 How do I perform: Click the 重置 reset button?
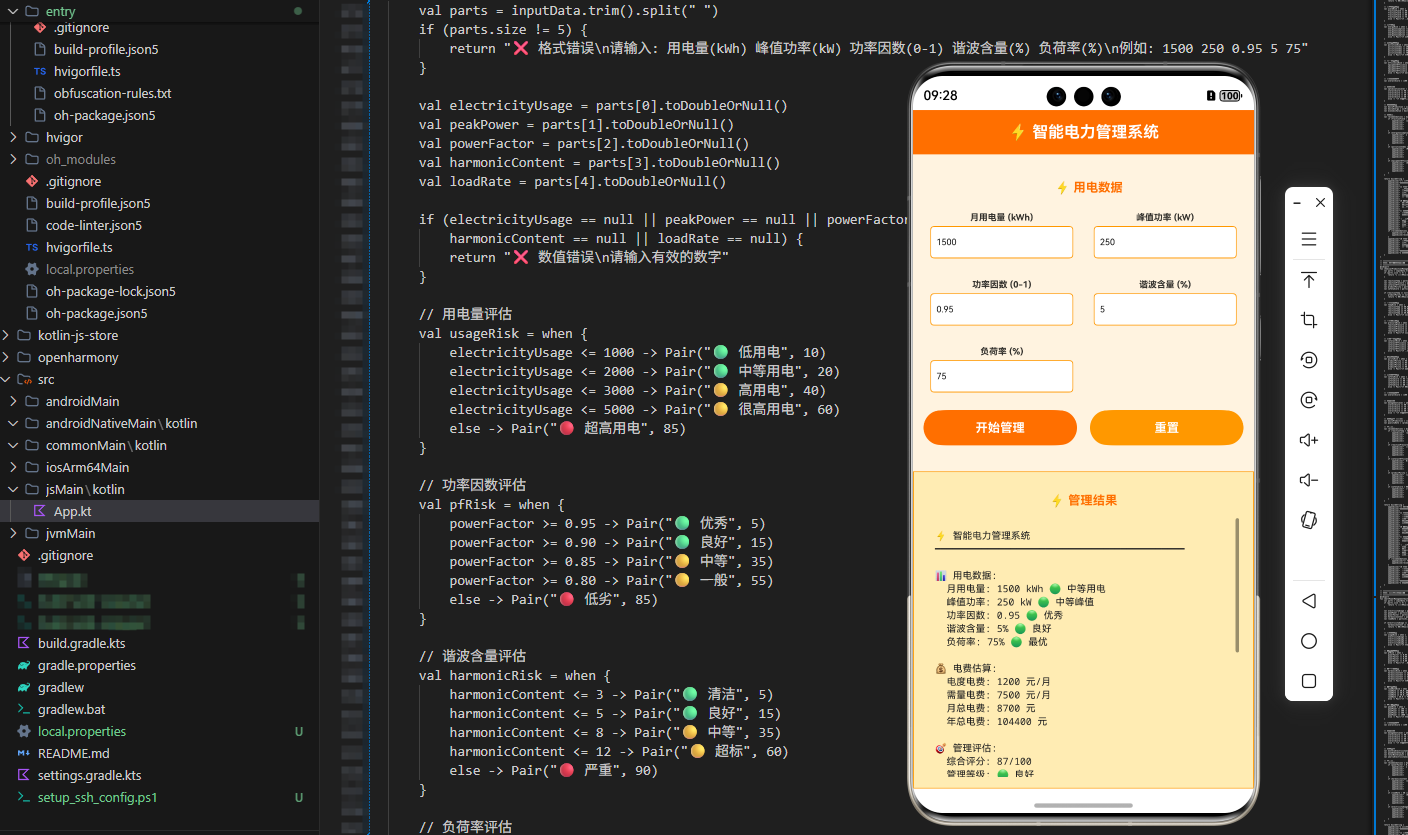pos(1166,427)
